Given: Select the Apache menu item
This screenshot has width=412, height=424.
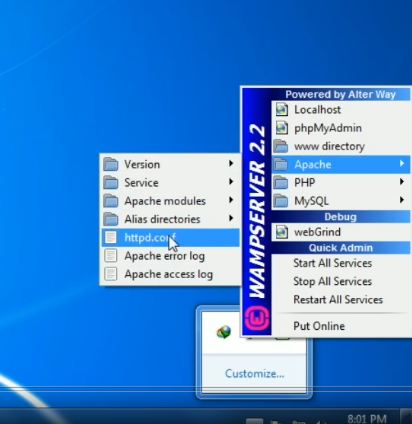Looking at the screenshot, I should tap(341, 164).
